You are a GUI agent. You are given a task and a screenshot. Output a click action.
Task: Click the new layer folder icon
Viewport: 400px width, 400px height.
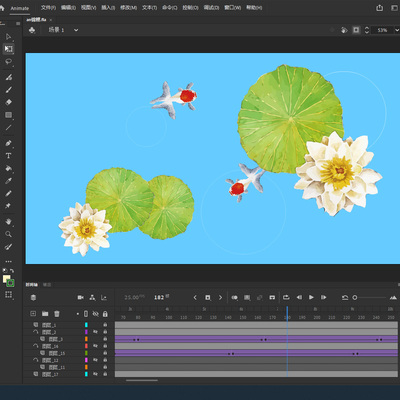(45, 314)
